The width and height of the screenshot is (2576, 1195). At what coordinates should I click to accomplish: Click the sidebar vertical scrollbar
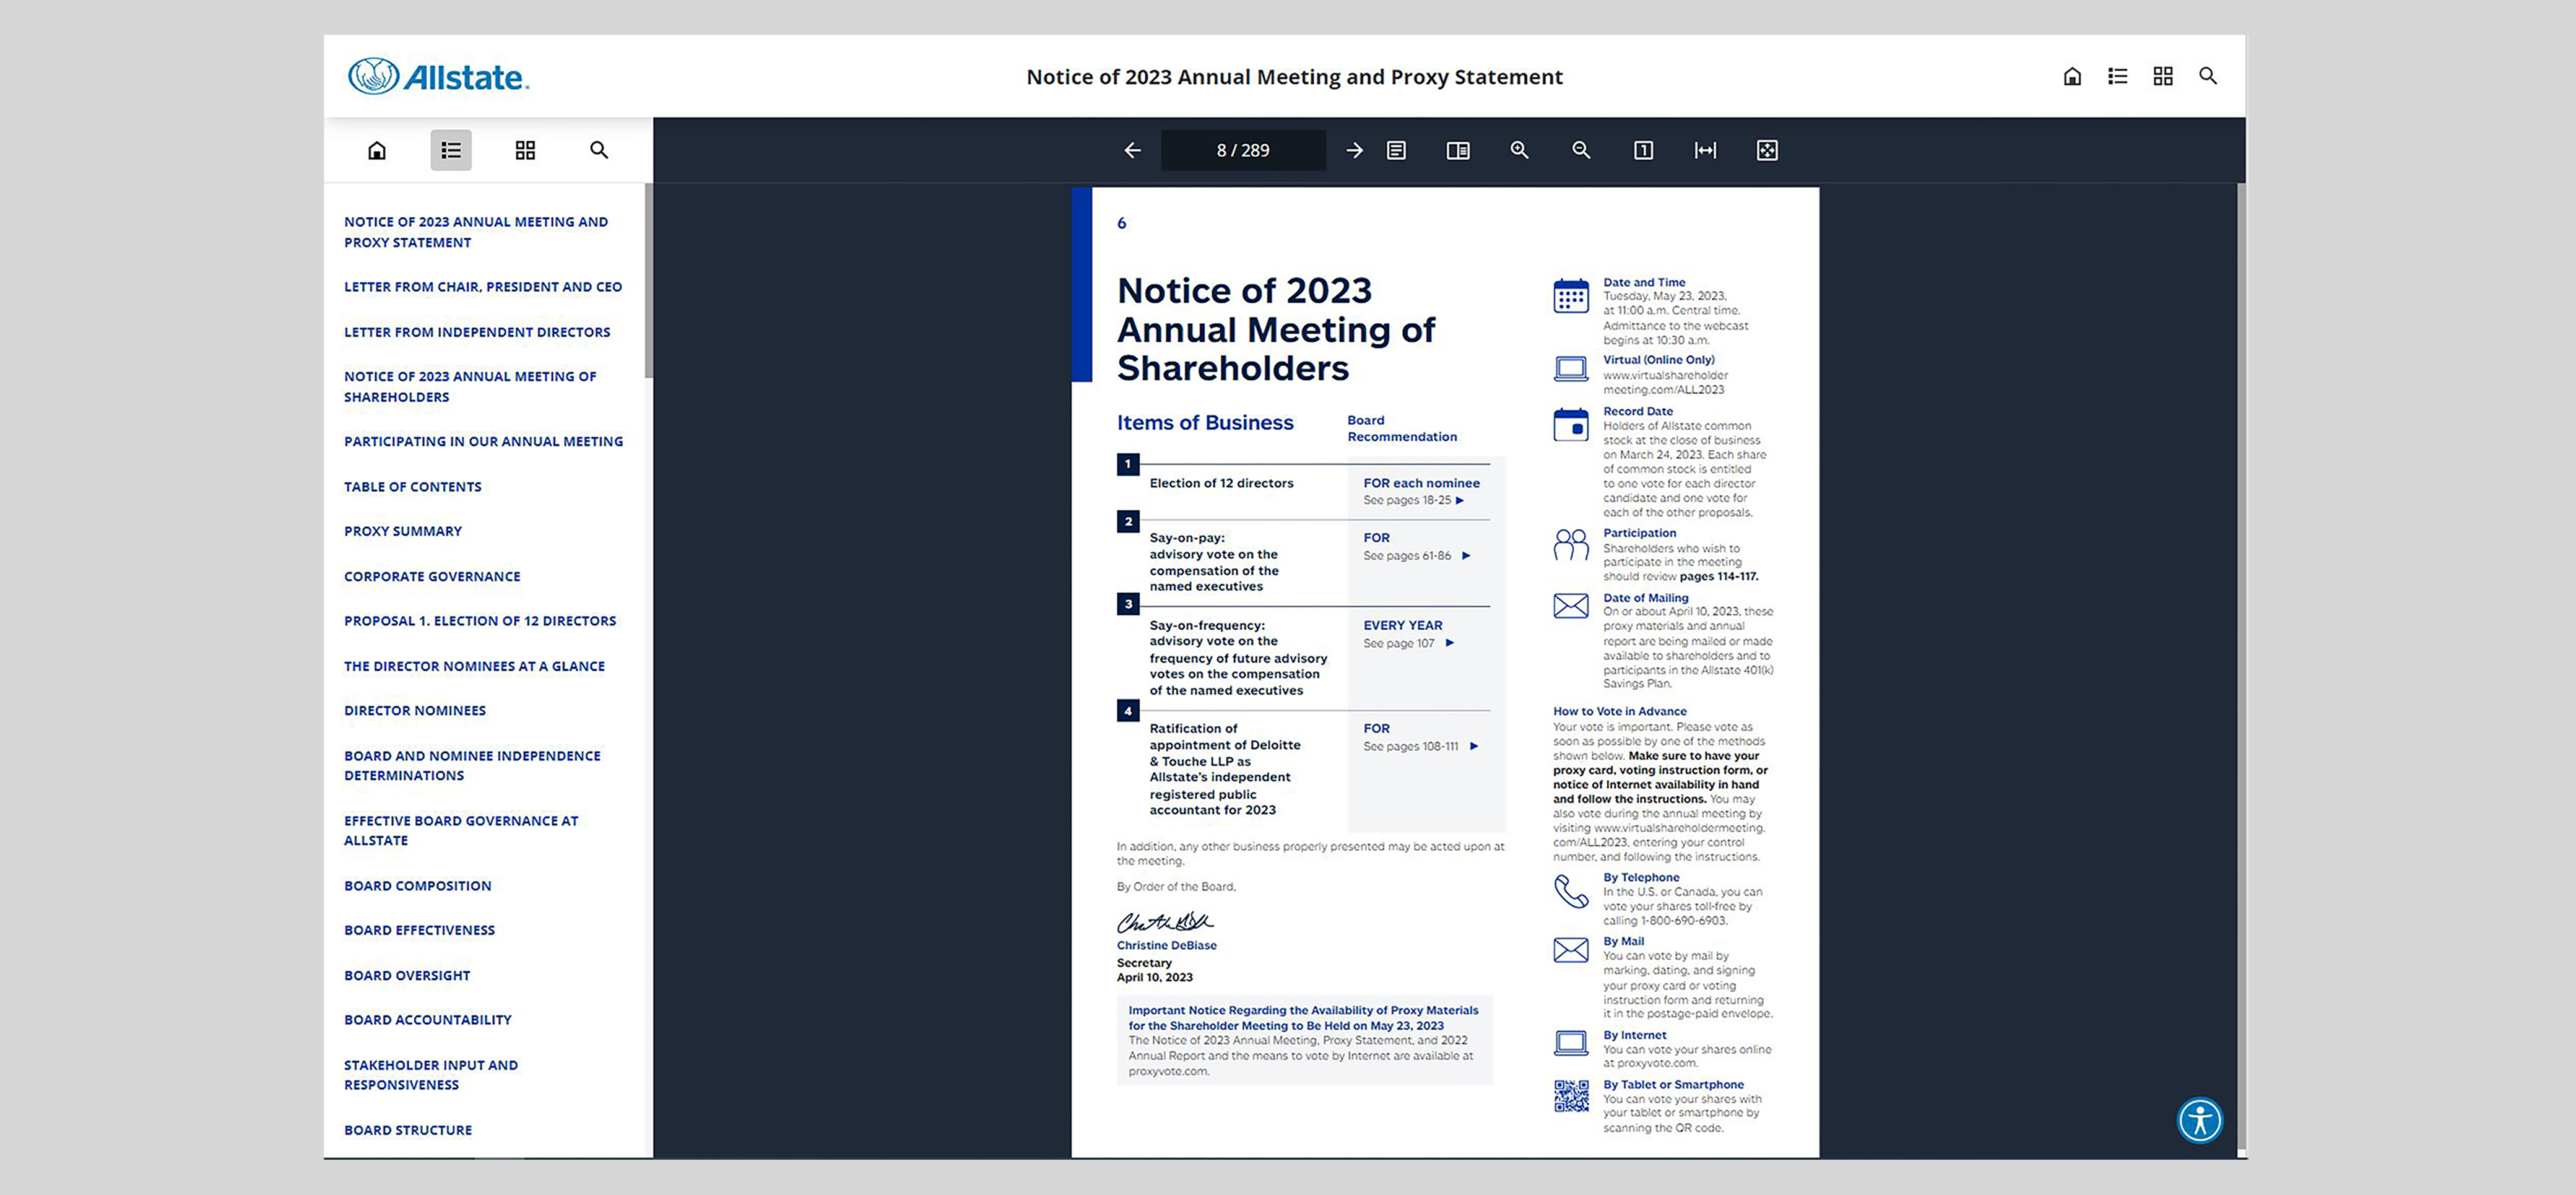[648, 281]
